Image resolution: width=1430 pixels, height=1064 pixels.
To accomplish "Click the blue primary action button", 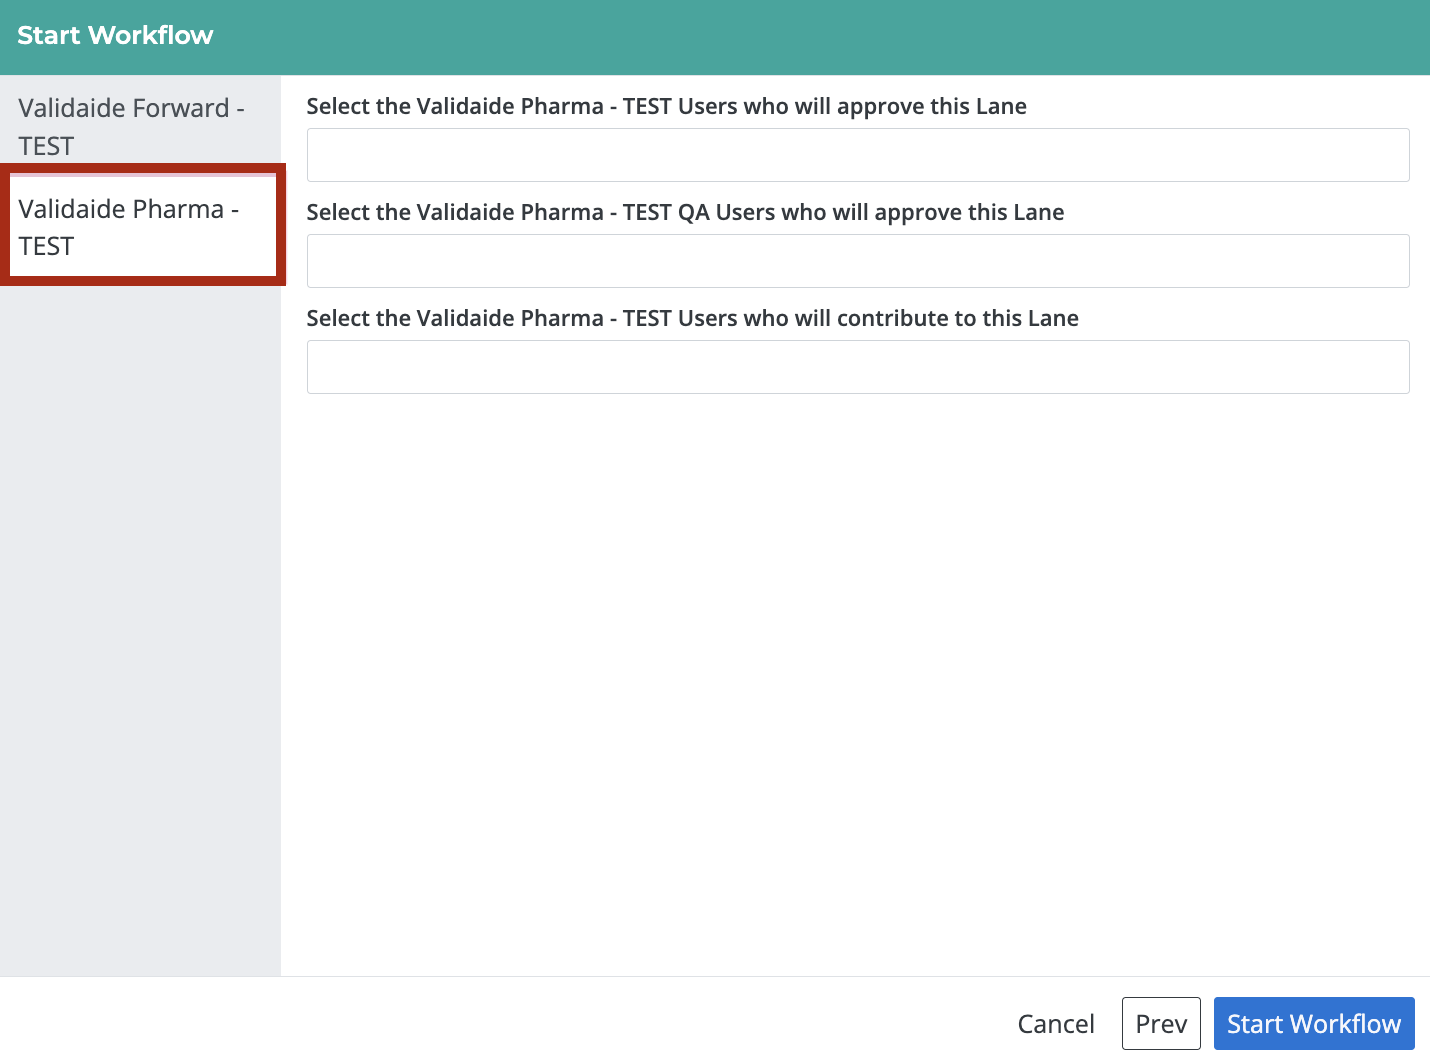I will pyautogui.click(x=1314, y=1023).
